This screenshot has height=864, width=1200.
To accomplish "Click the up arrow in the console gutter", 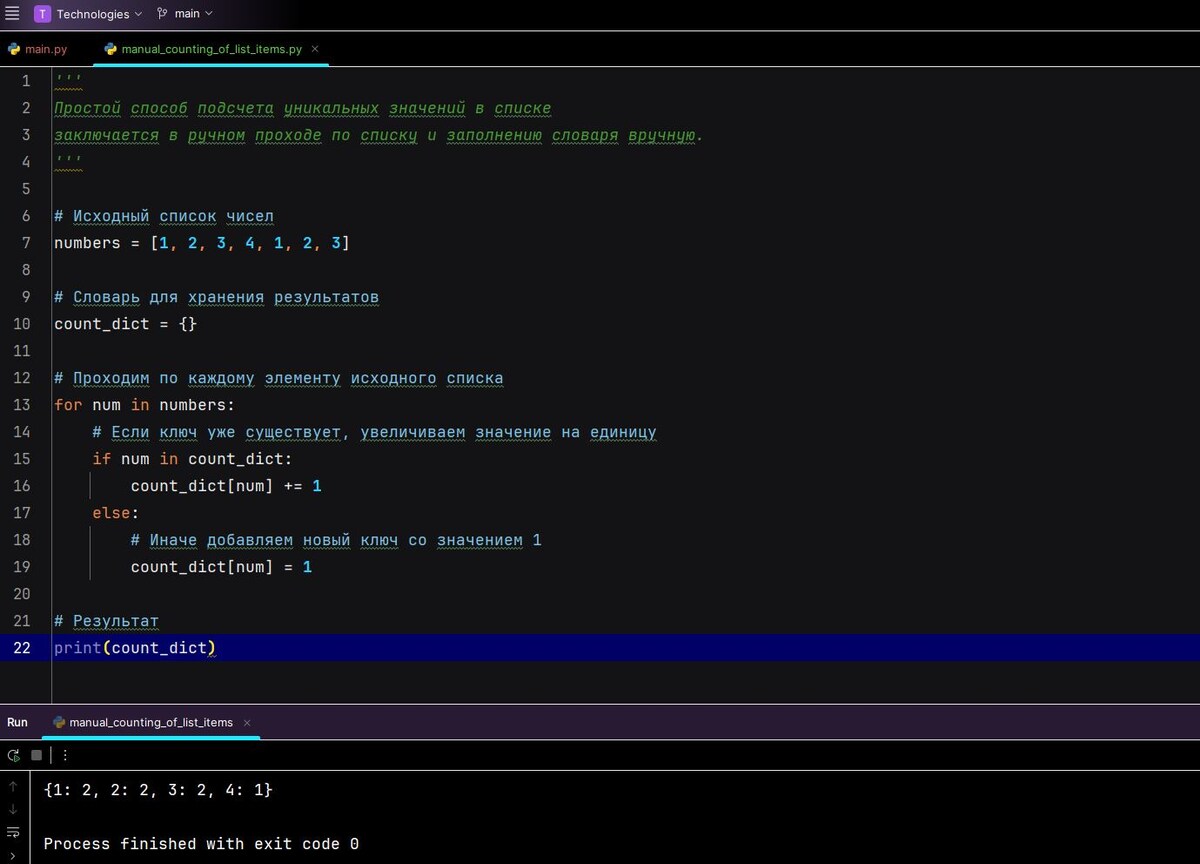I will coord(13,786).
